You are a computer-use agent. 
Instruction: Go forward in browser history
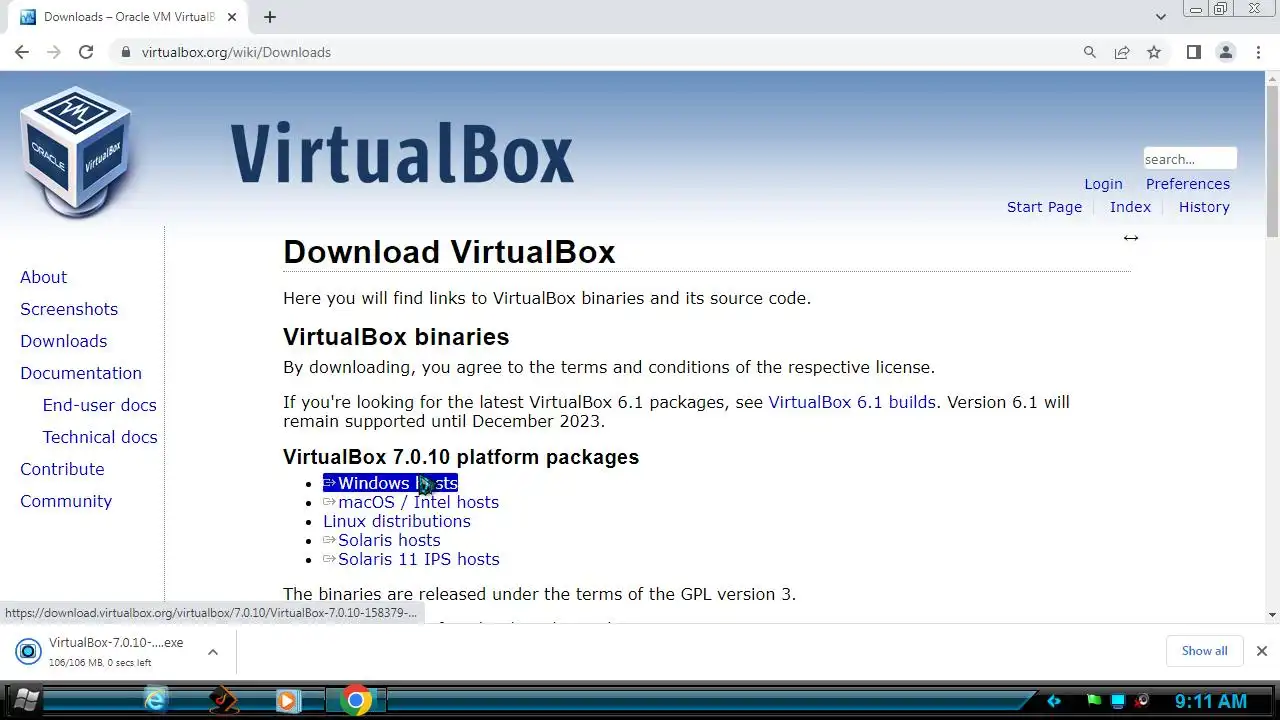tap(54, 52)
